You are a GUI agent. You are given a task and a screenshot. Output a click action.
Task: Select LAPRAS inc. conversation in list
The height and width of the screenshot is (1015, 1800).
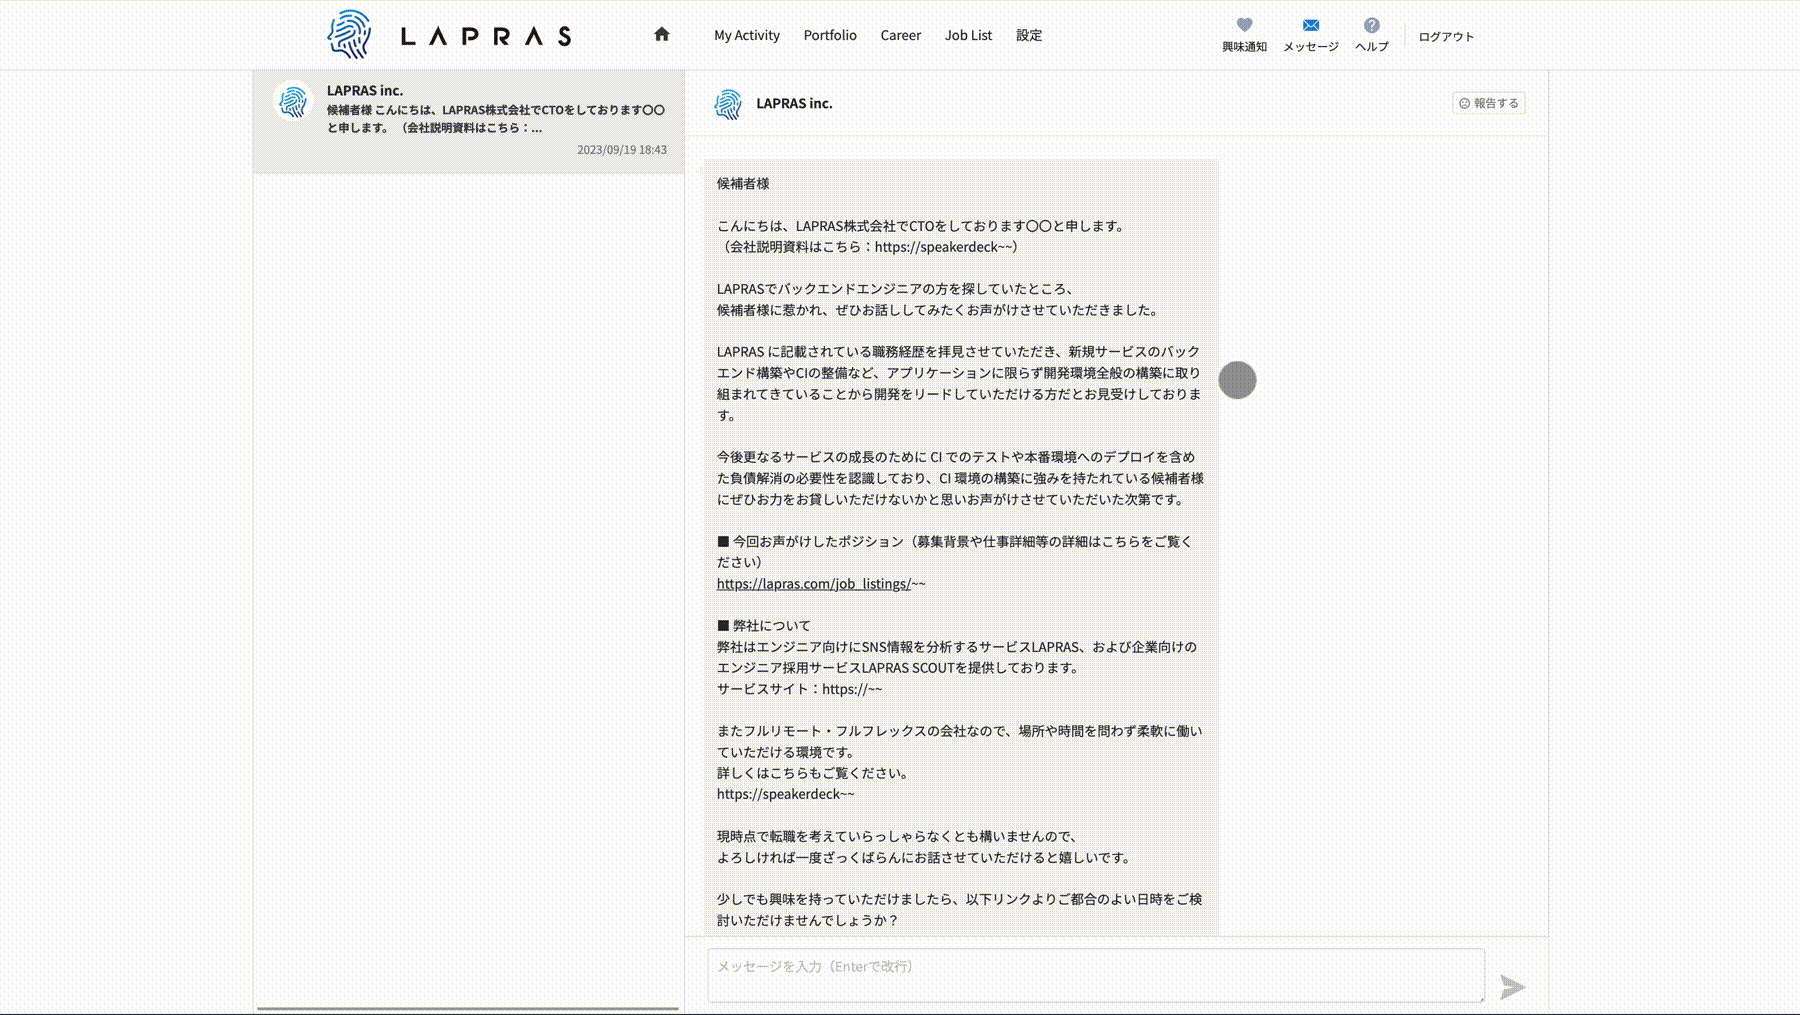468,121
